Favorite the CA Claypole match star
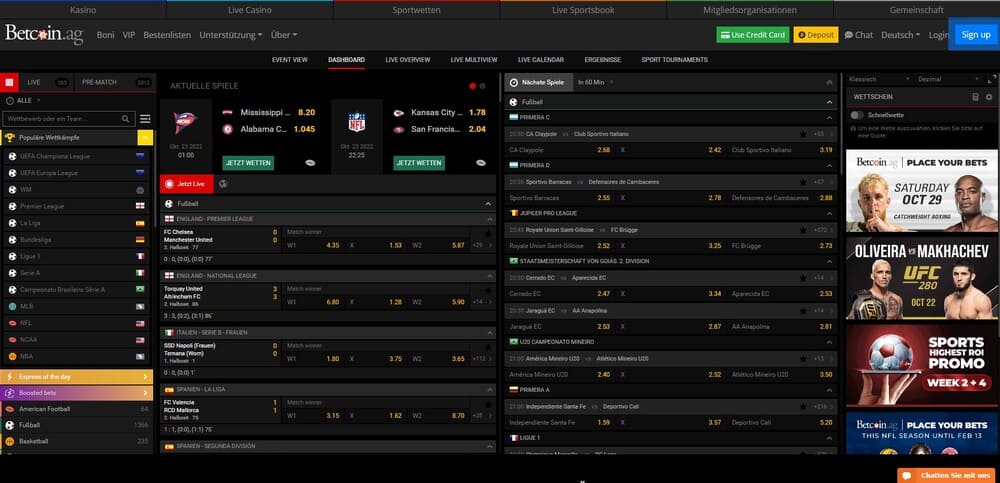This screenshot has height=483, width=1000. click(803, 134)
